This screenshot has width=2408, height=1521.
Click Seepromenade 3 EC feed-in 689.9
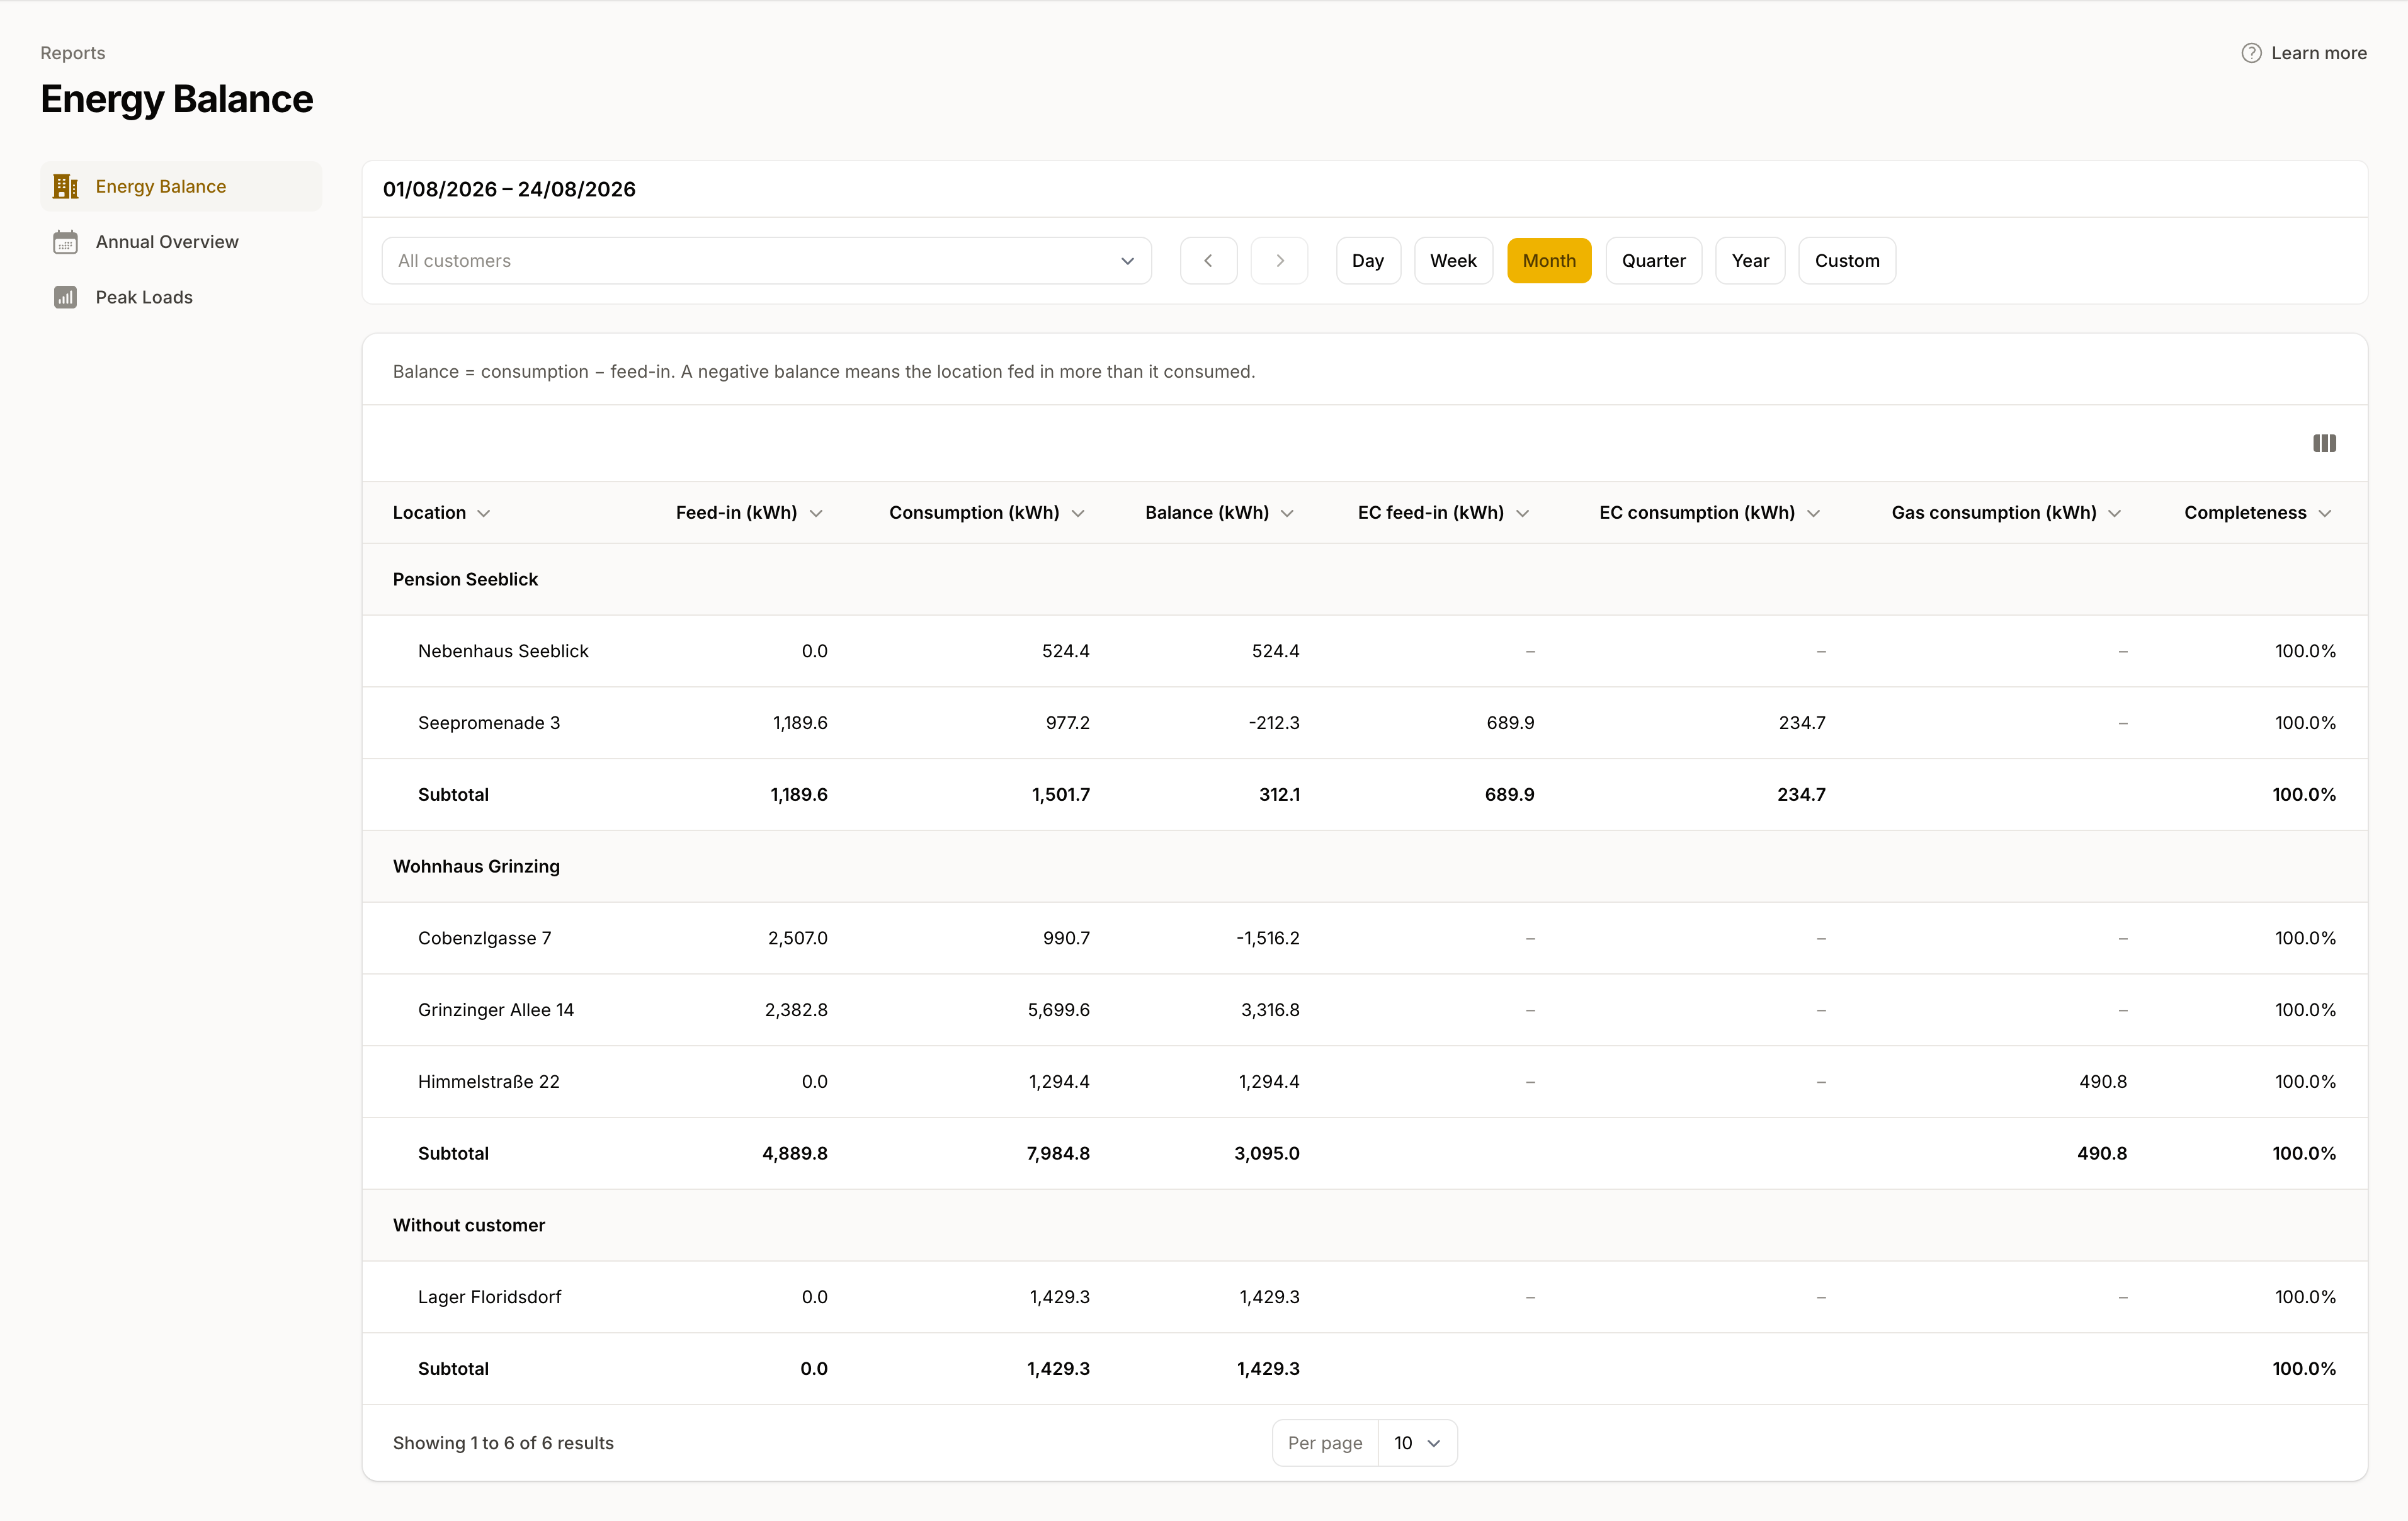(x=1510, y=723)
